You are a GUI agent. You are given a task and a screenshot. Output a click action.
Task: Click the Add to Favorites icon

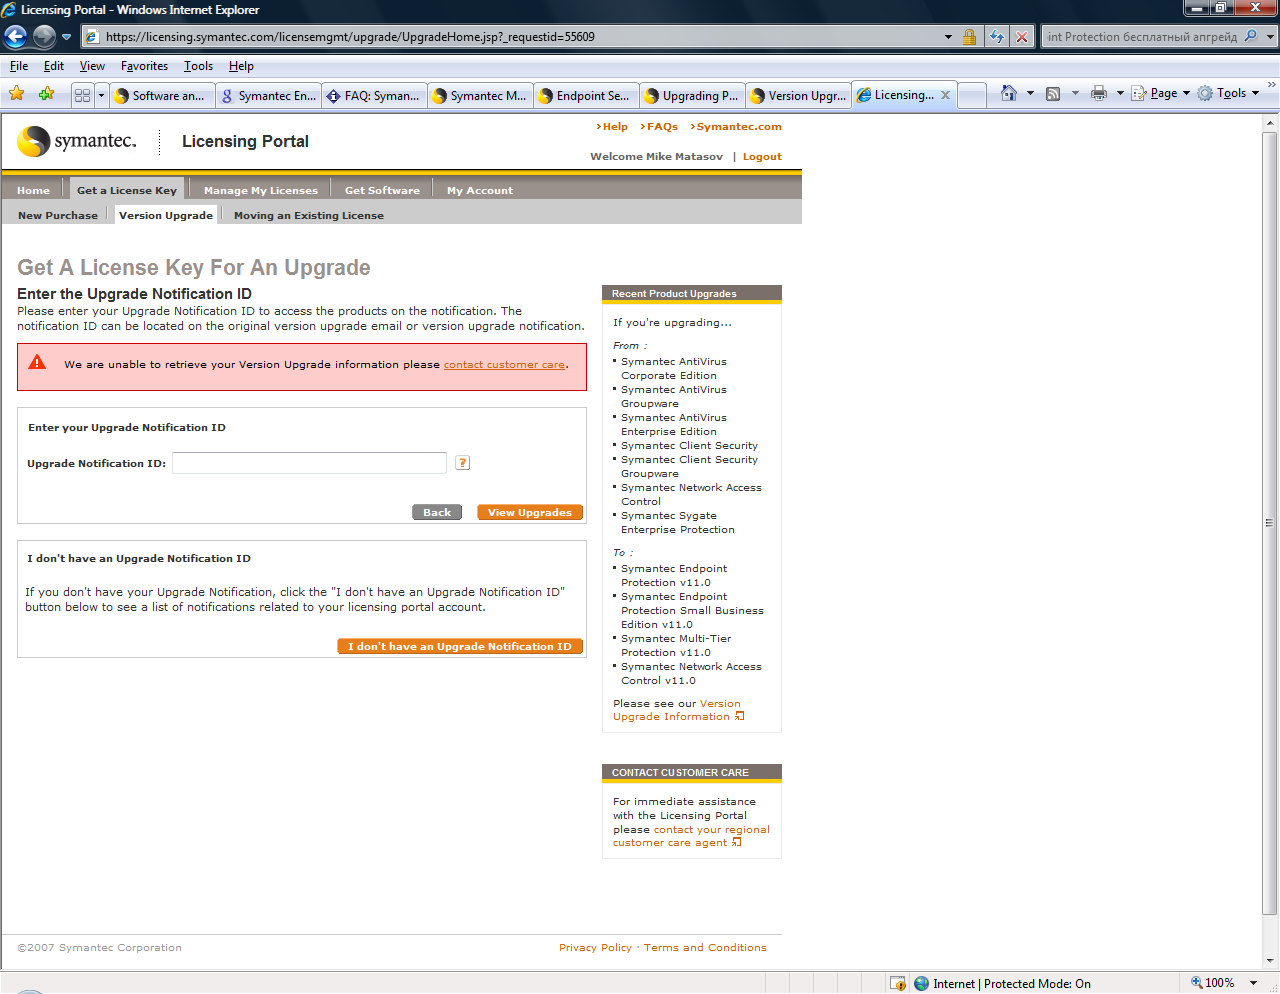[x=46, y=94]
